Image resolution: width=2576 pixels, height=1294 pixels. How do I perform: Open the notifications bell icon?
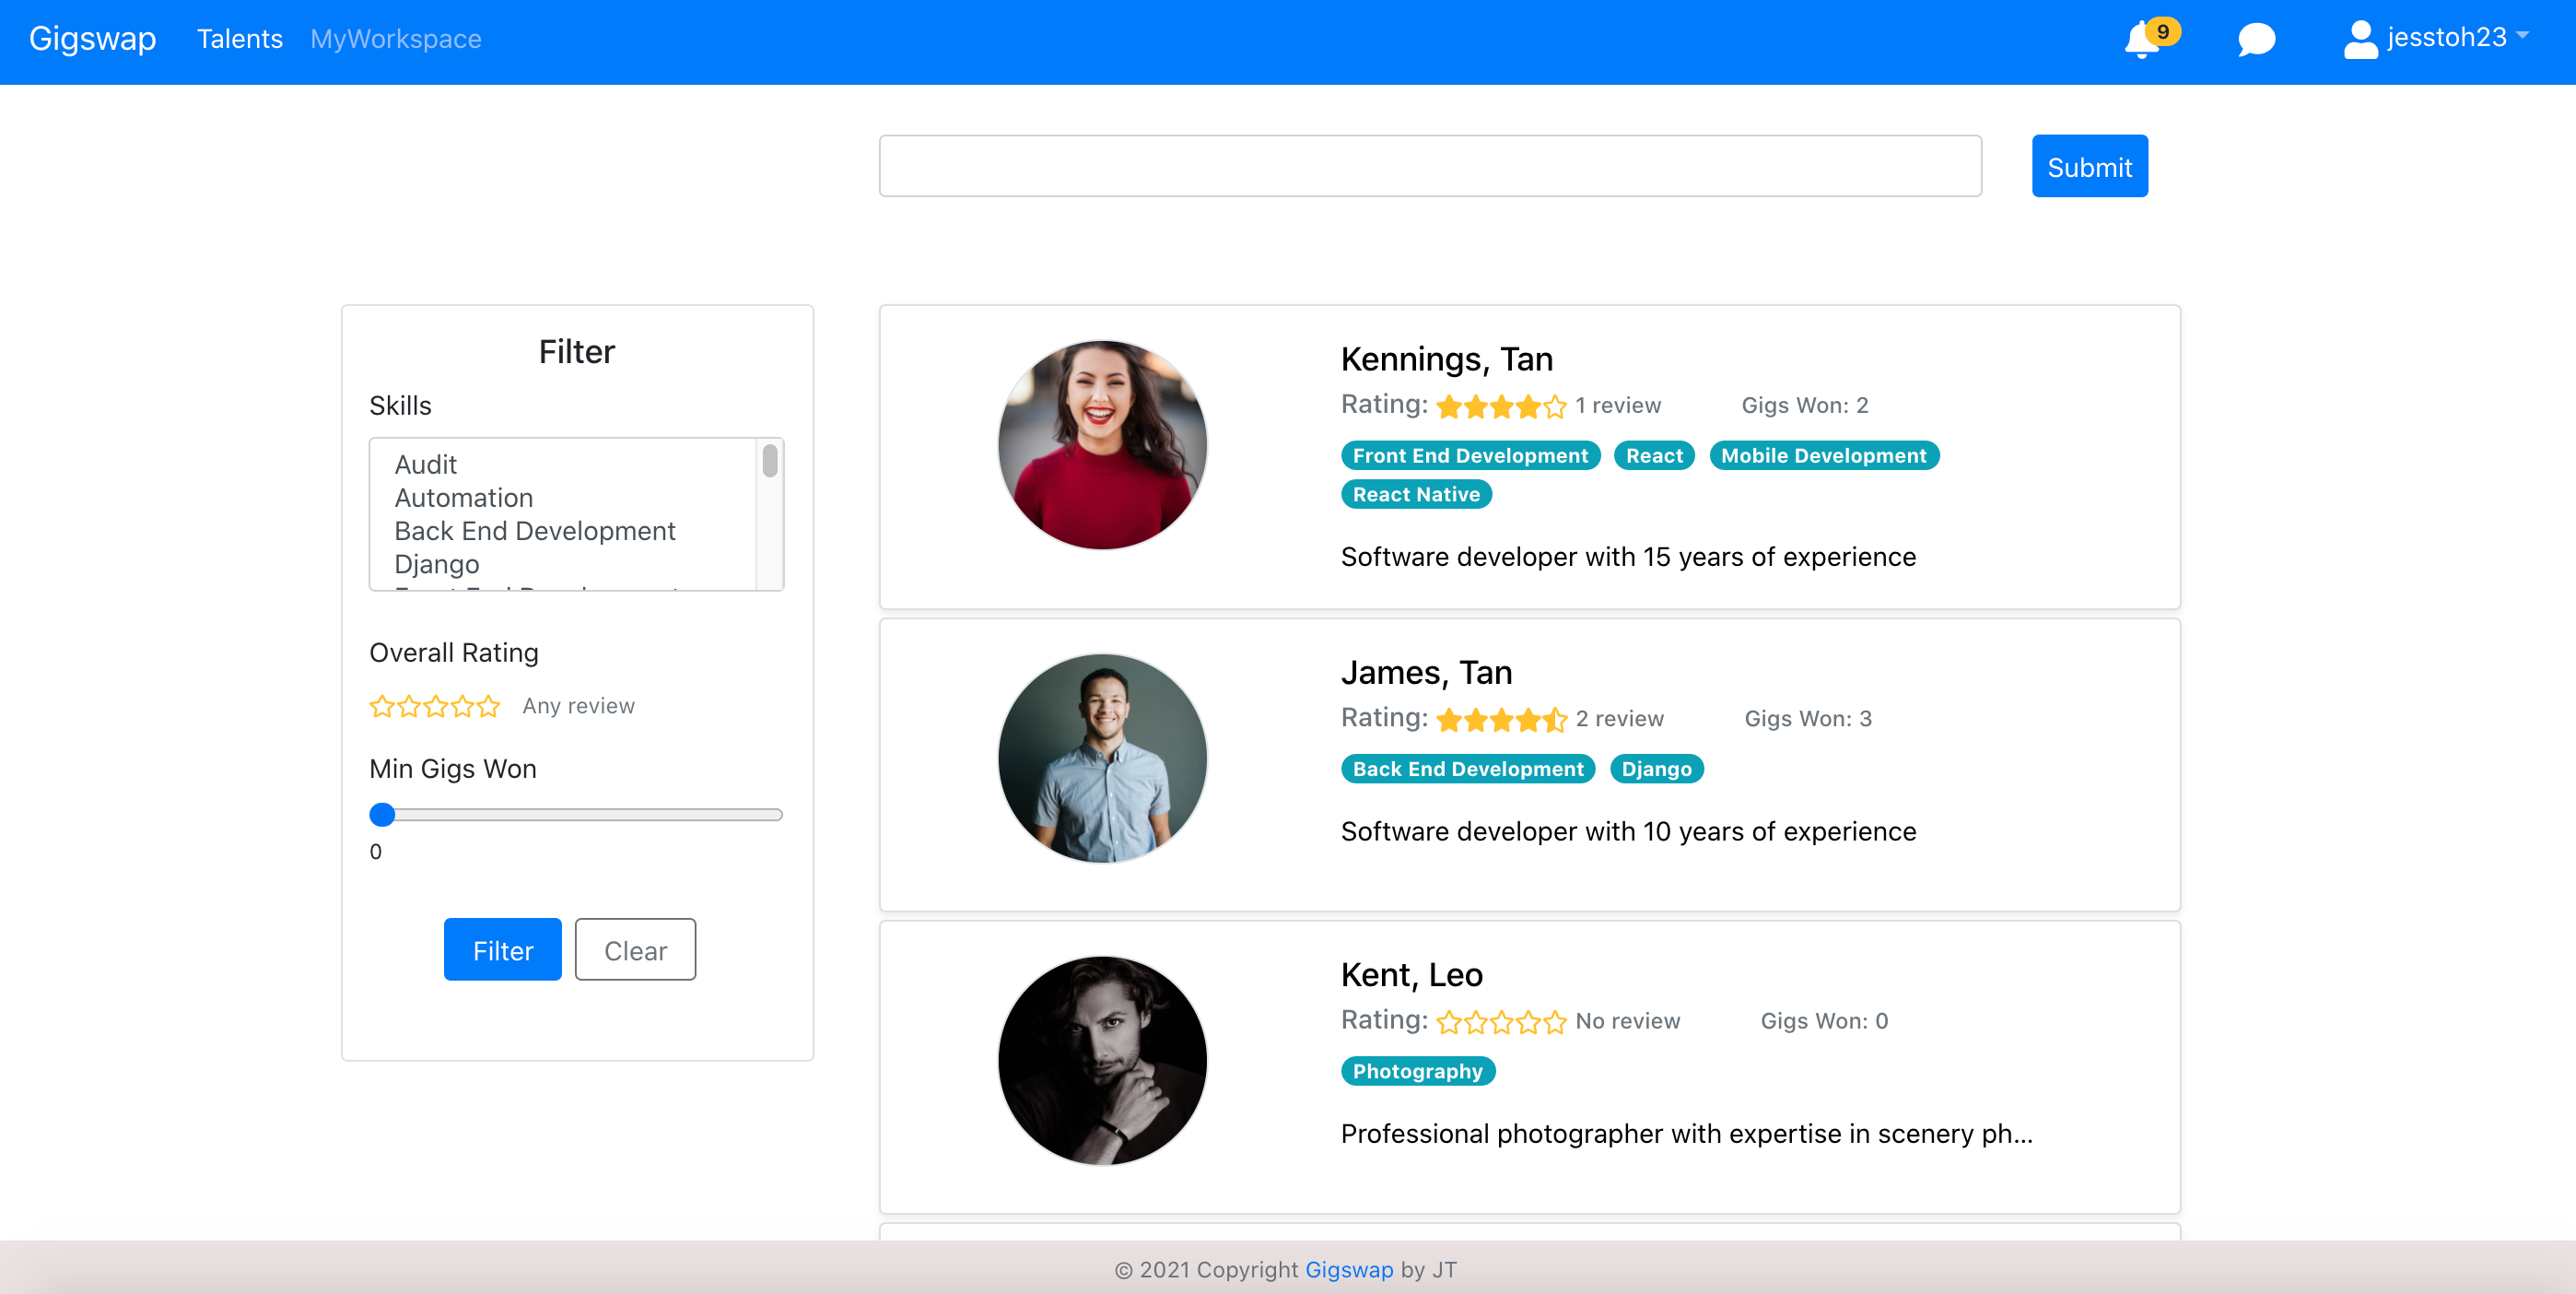(2141, 40)
